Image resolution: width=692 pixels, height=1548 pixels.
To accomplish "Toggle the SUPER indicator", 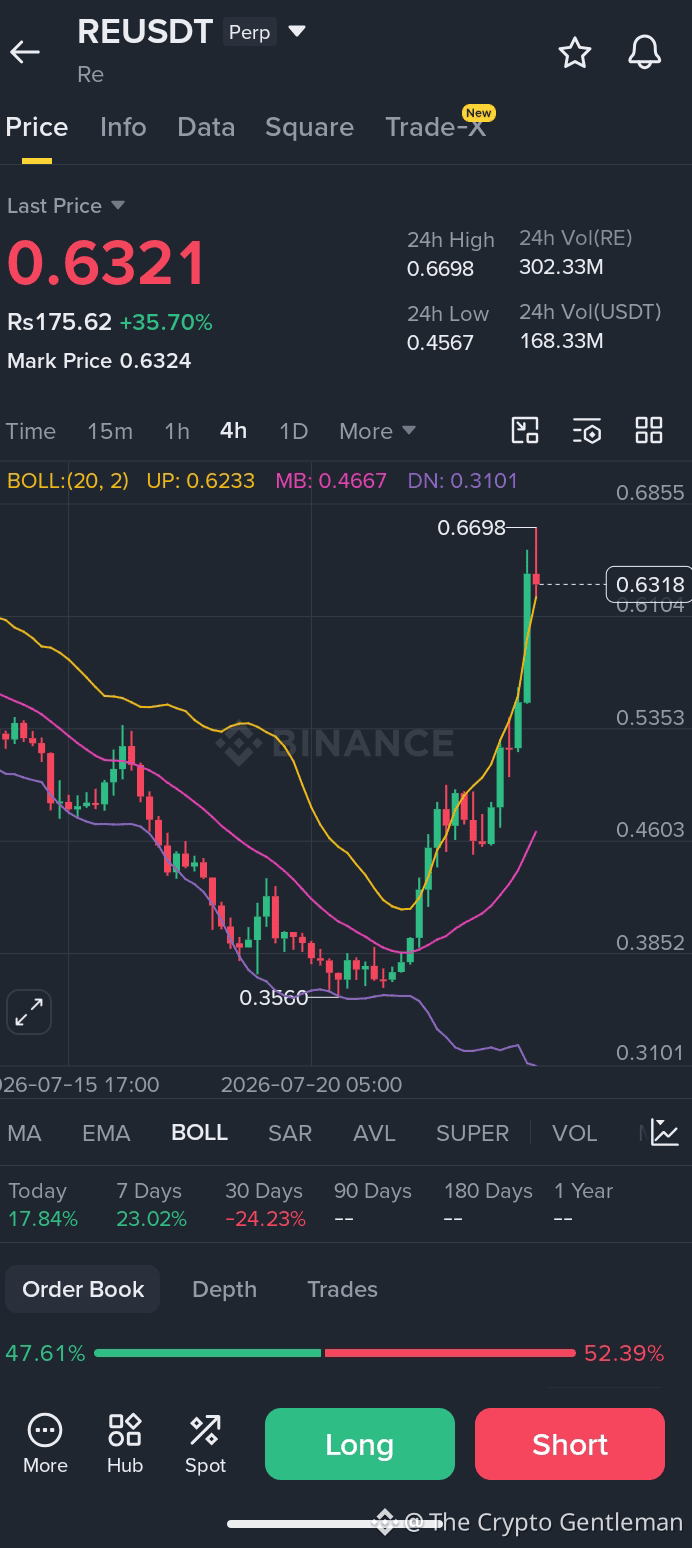I will click(x=472, y=1133).
